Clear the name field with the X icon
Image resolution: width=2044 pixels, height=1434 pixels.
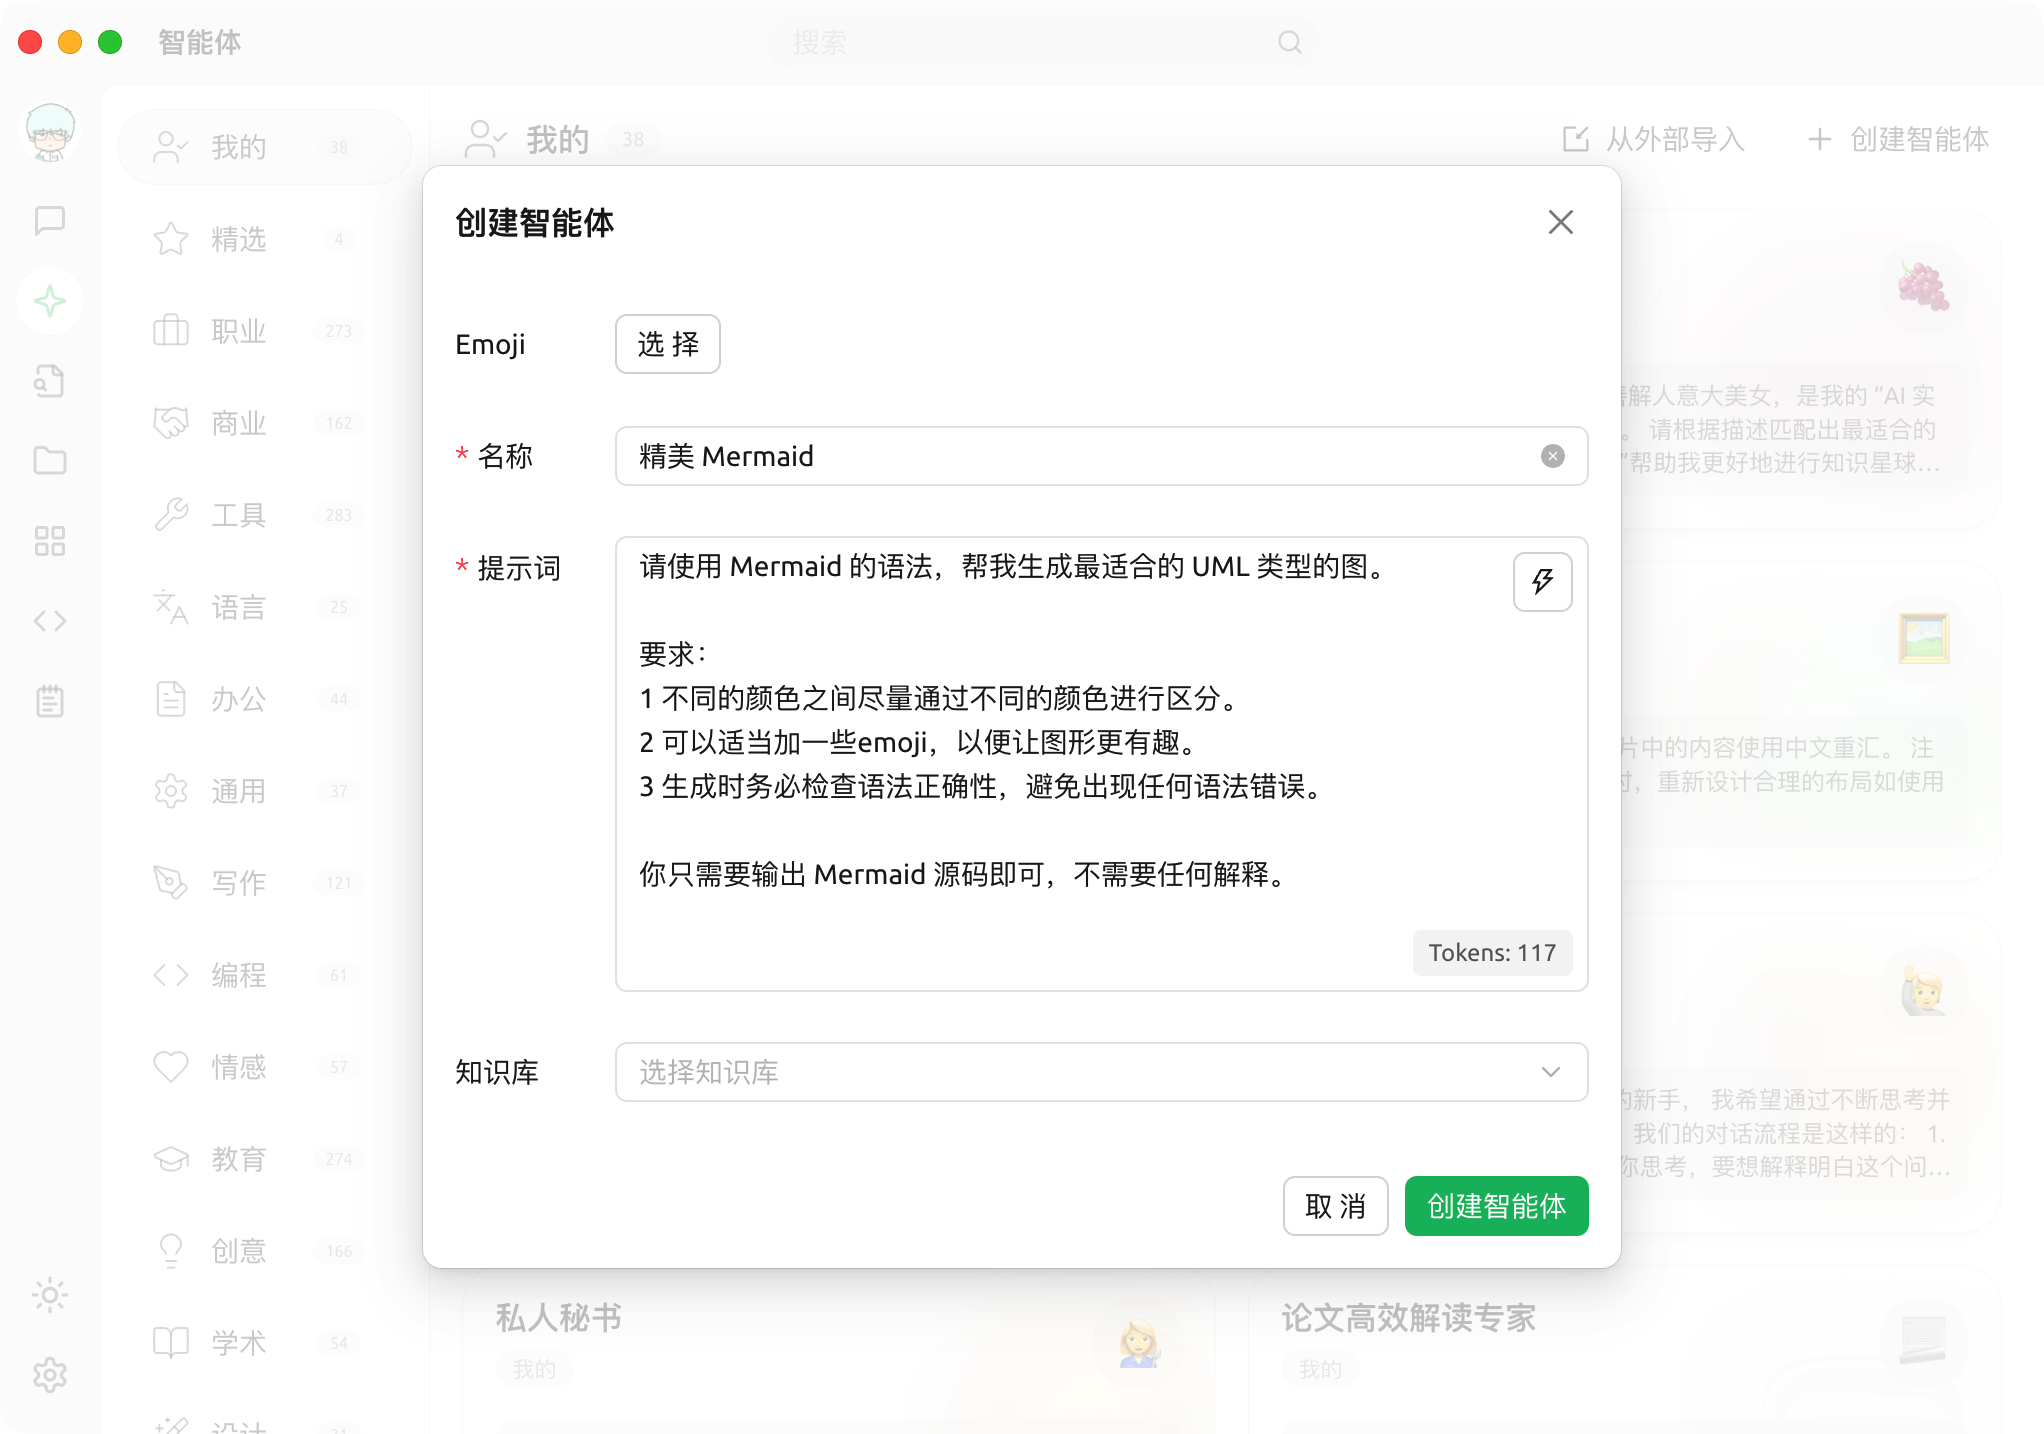[x=1552, y=457]
